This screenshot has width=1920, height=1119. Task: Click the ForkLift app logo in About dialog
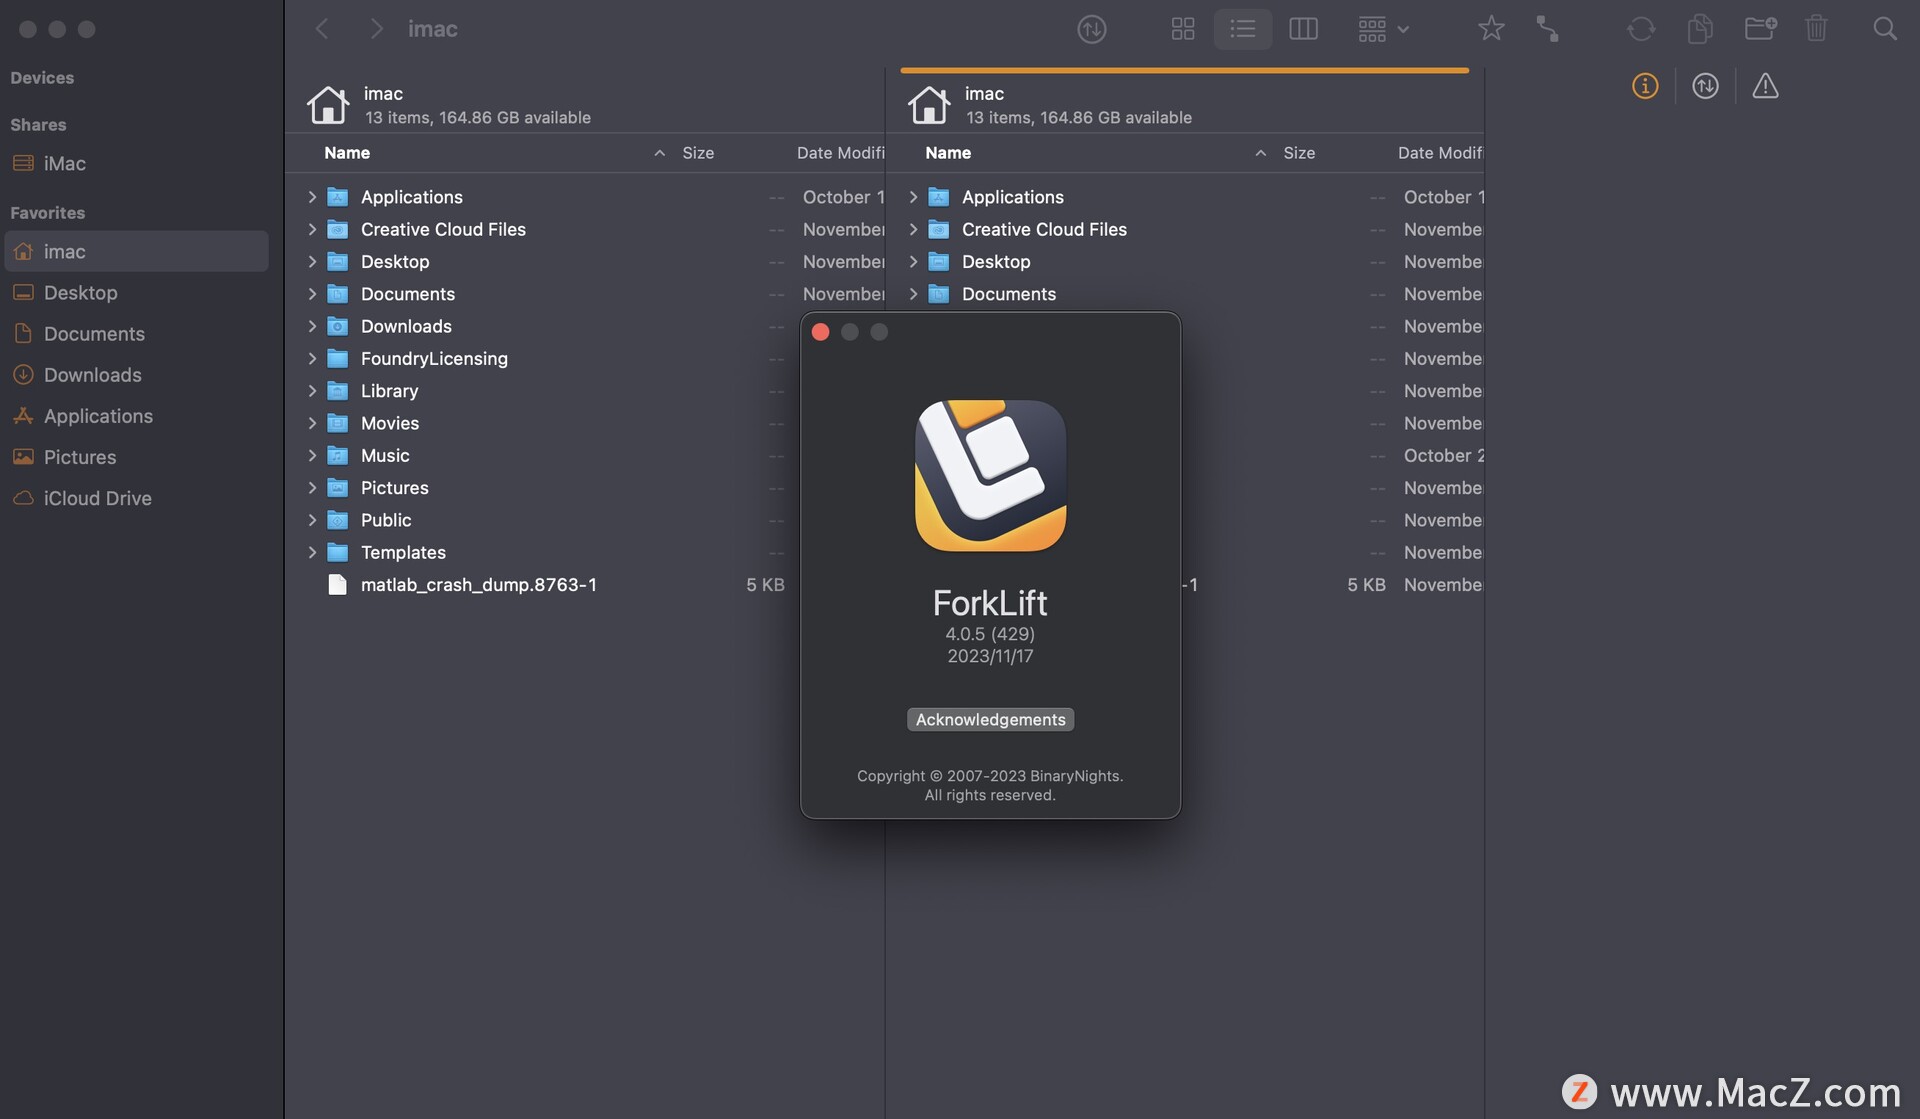[990, 476]
